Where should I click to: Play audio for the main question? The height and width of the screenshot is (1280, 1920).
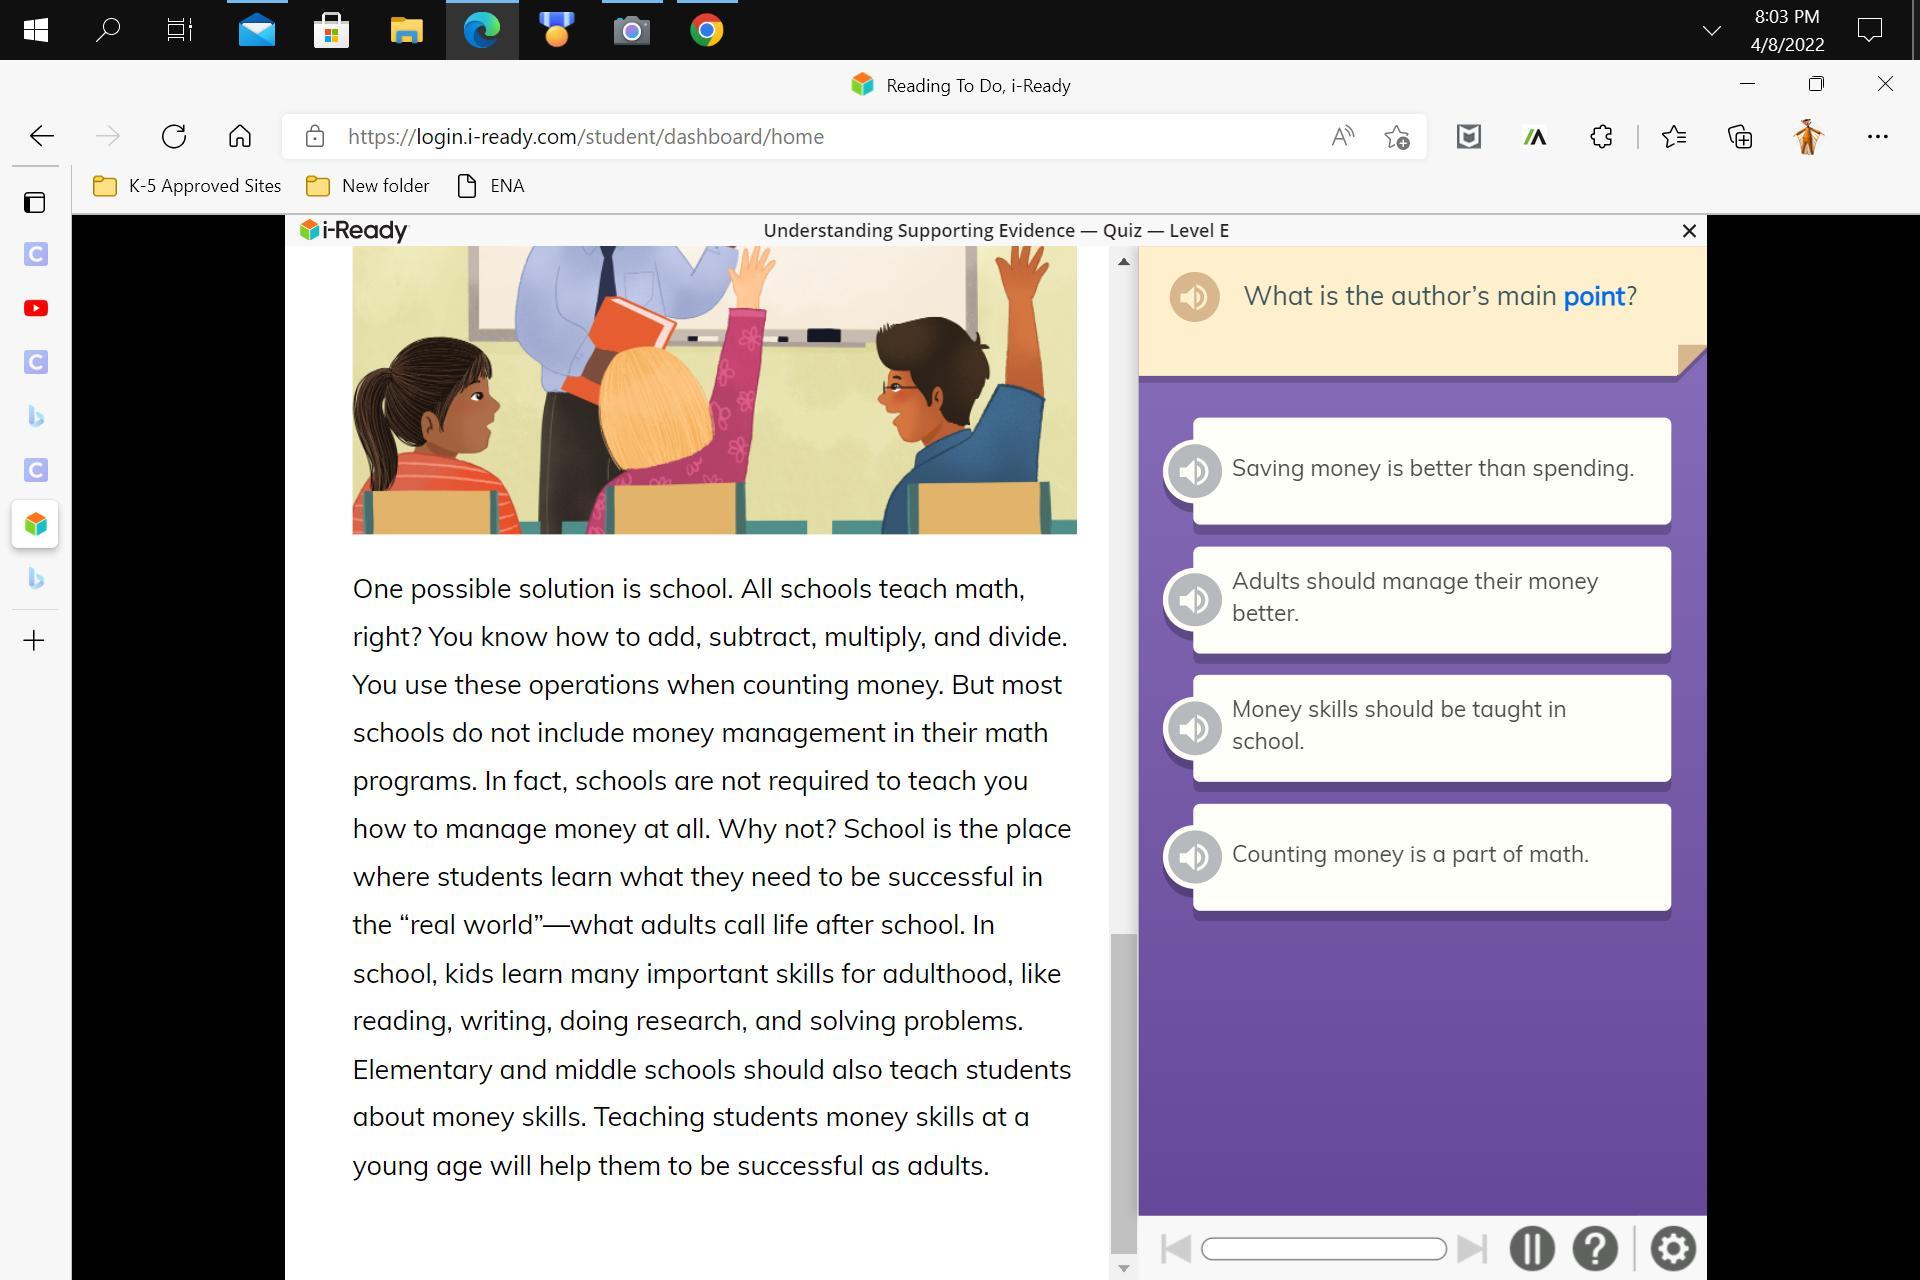1194,297
